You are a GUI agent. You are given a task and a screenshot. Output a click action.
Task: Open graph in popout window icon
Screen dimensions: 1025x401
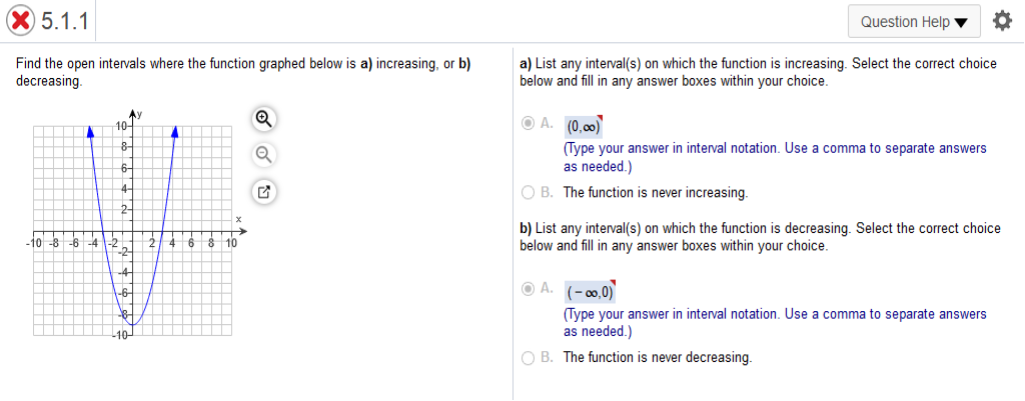coord(263,192)
